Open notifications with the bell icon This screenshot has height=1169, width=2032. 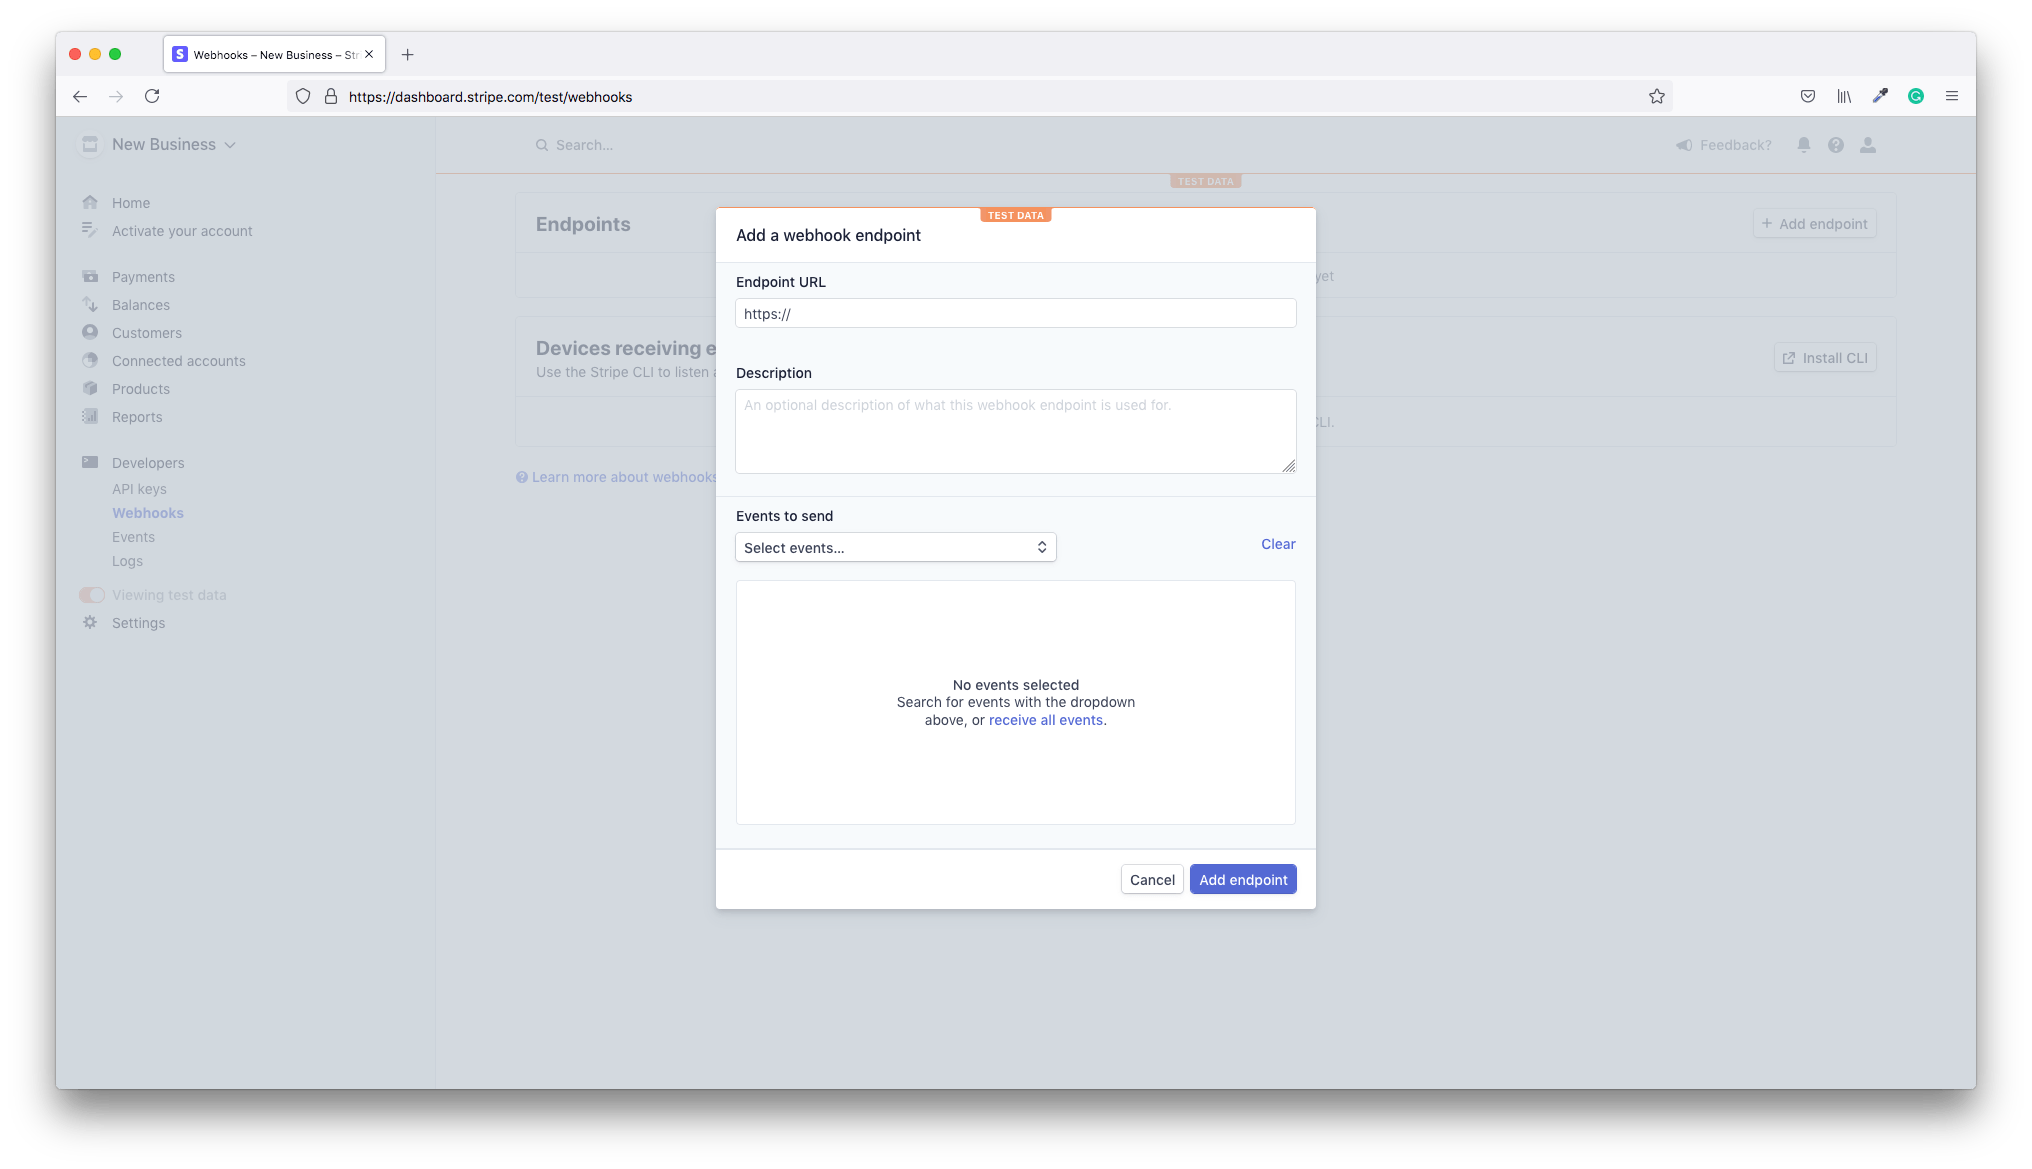[1803, 144]
